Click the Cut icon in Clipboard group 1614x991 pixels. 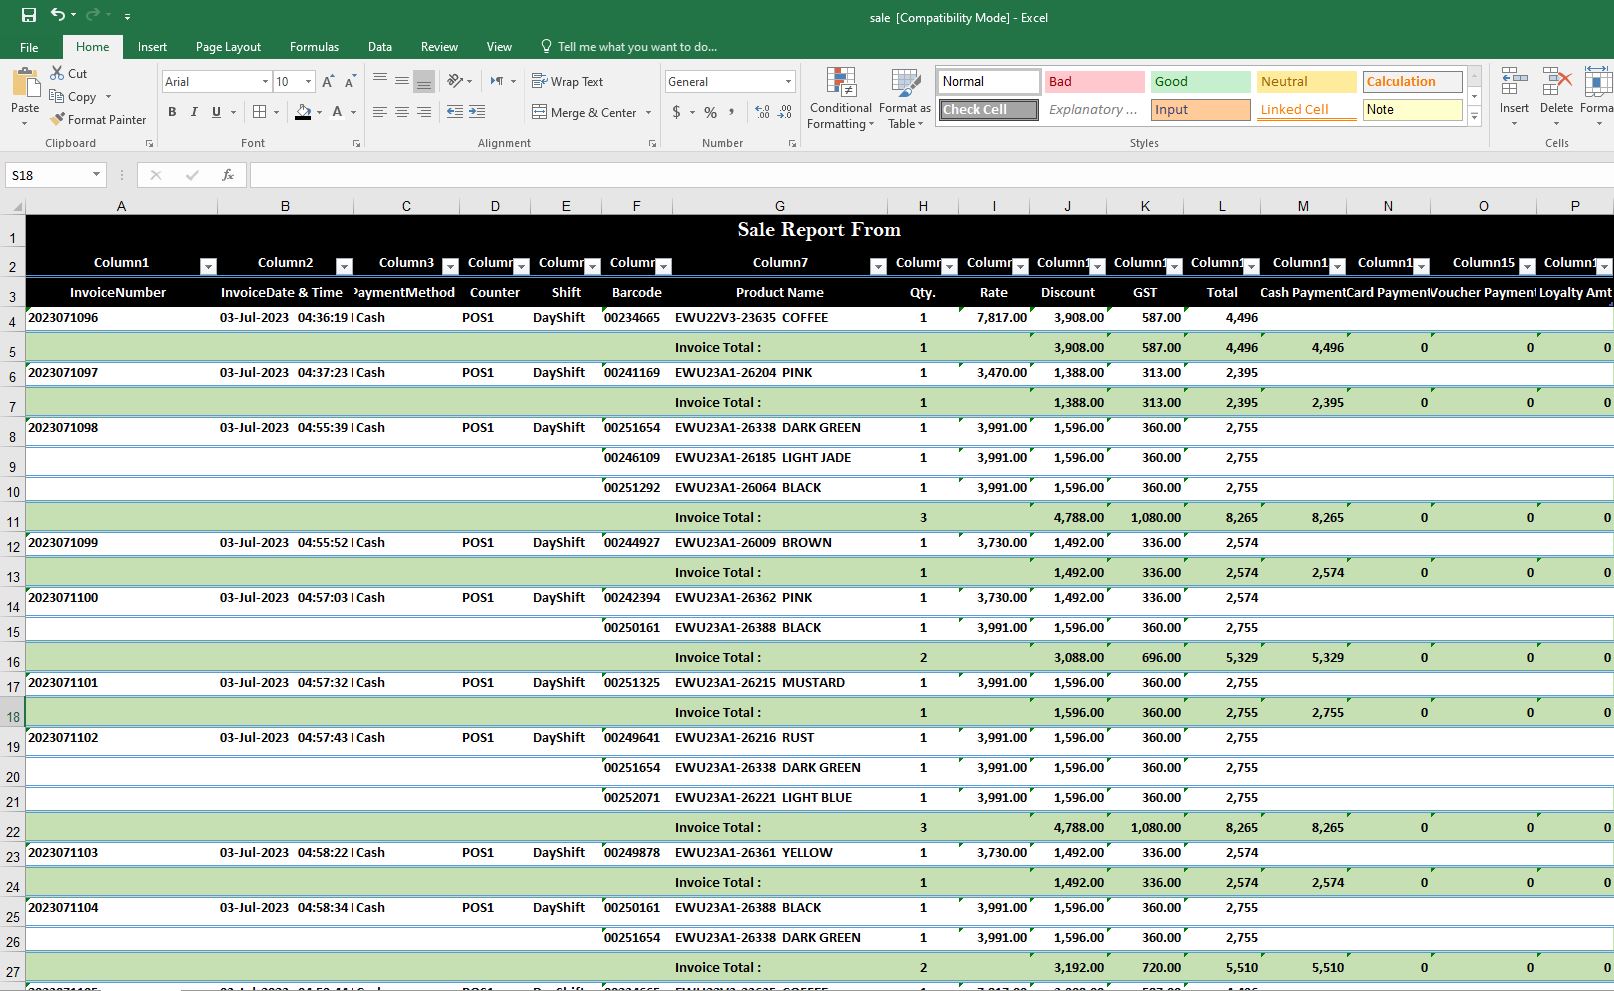[56, 72]
